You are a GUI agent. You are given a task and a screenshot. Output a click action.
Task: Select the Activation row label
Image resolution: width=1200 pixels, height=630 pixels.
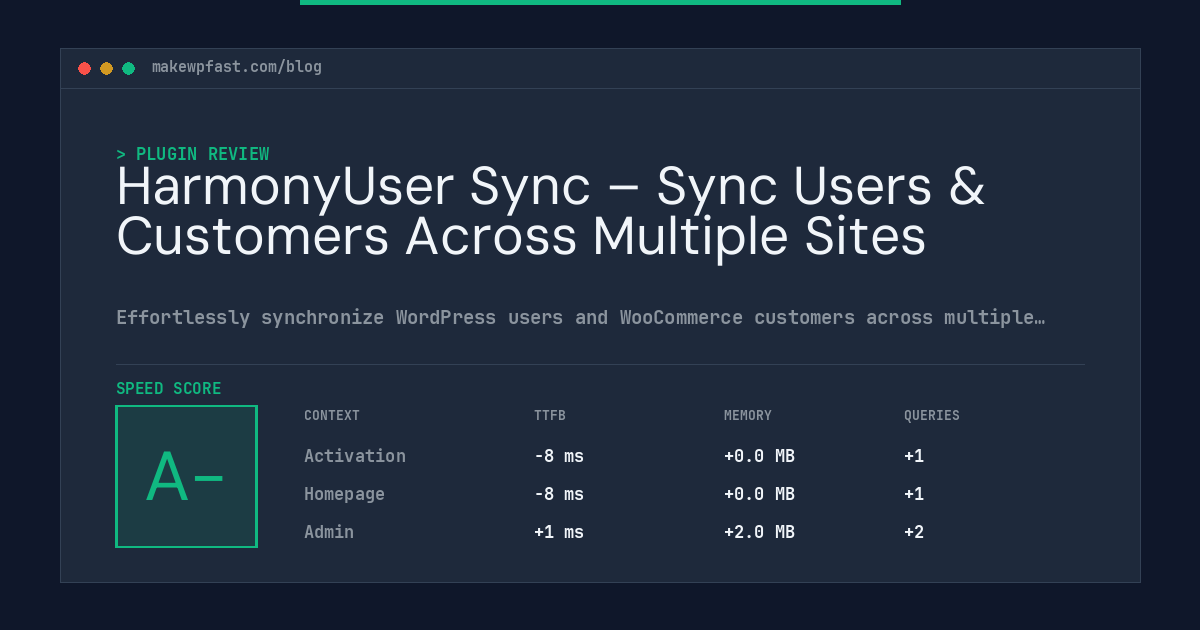click(355, 456)
